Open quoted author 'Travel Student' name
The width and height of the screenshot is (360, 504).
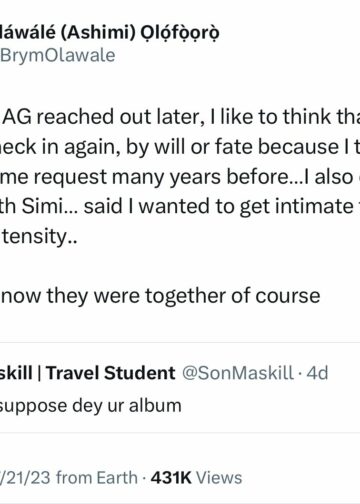point(111,373)
